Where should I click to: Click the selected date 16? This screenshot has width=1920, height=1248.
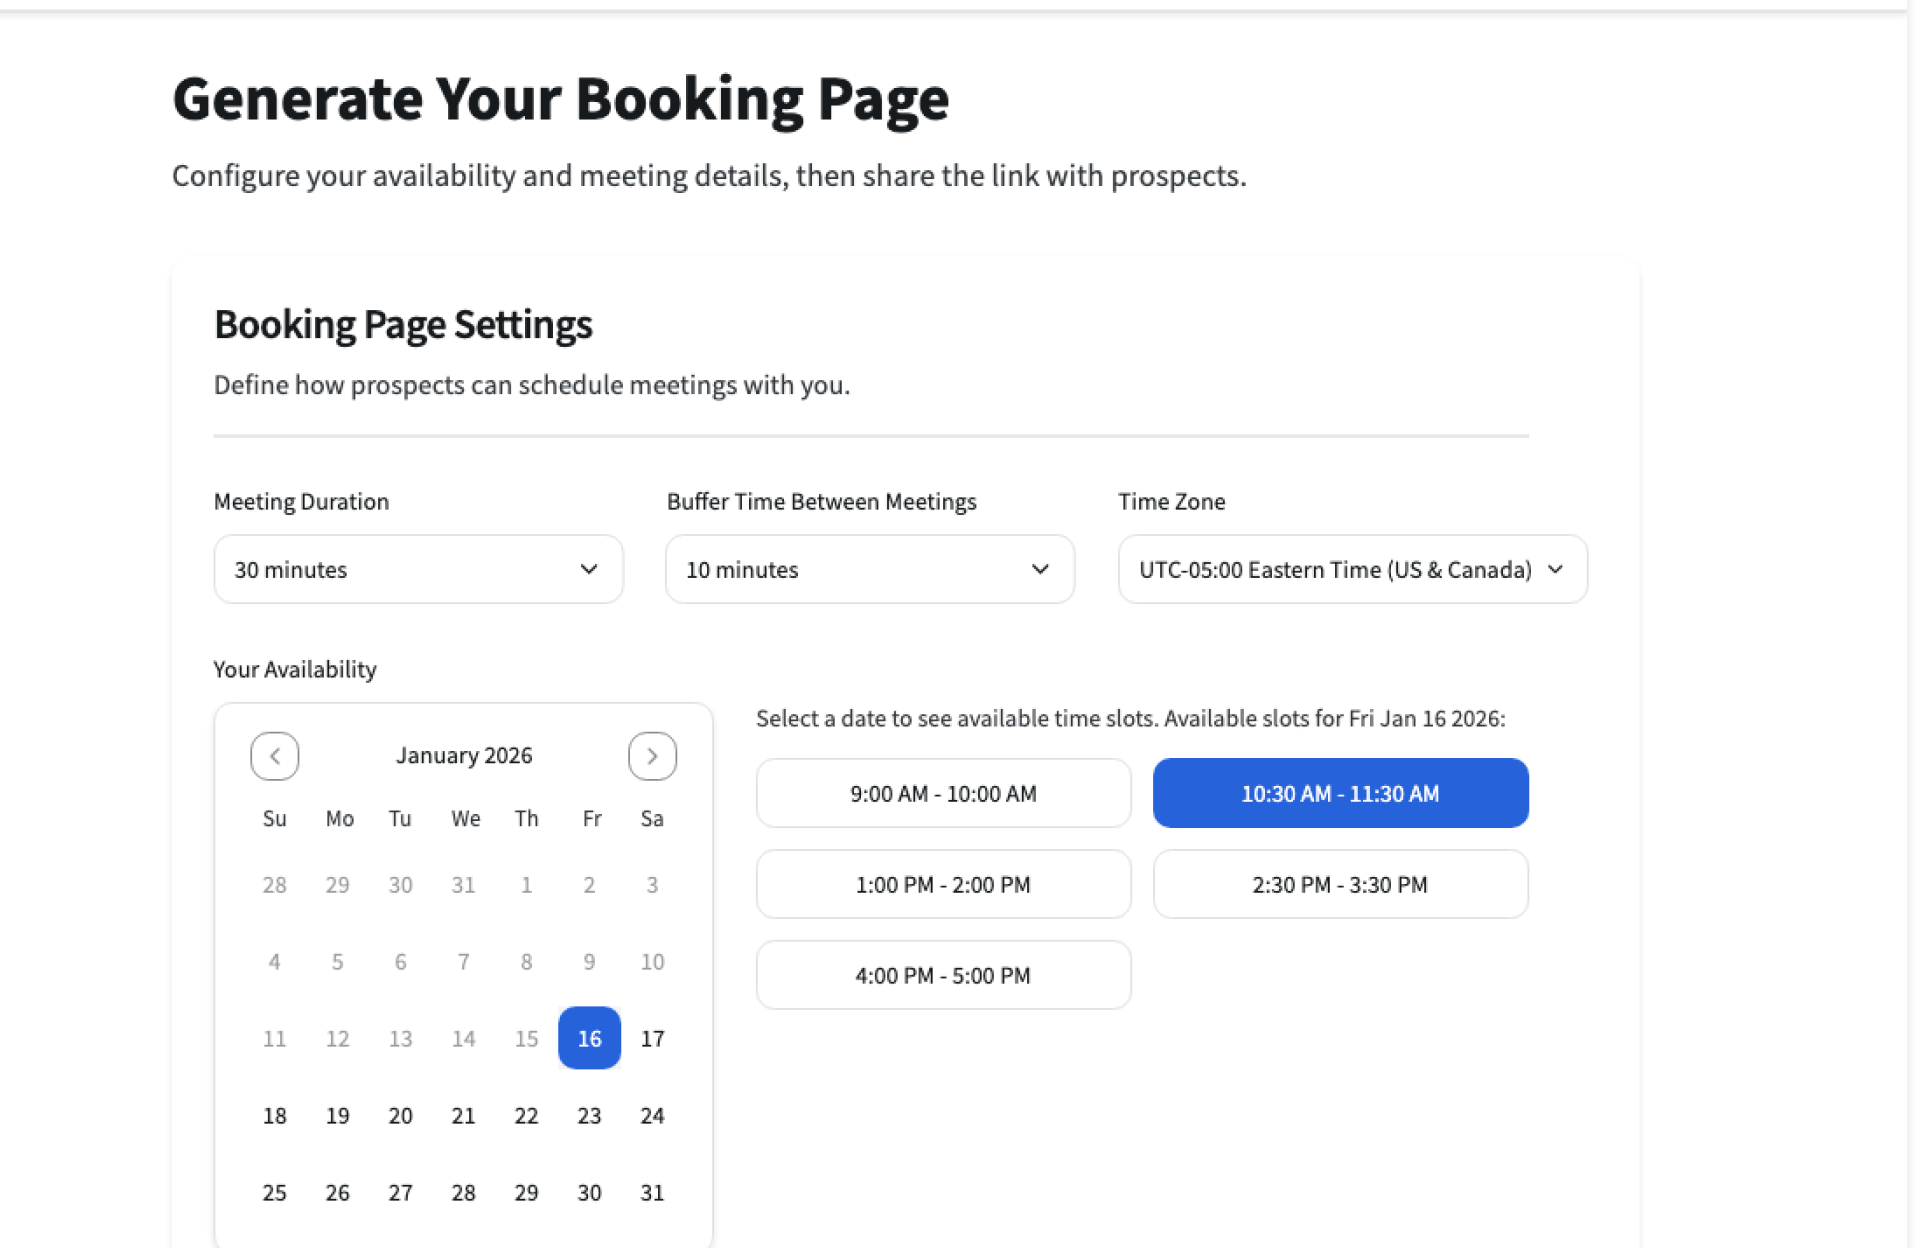[589, 1038]
